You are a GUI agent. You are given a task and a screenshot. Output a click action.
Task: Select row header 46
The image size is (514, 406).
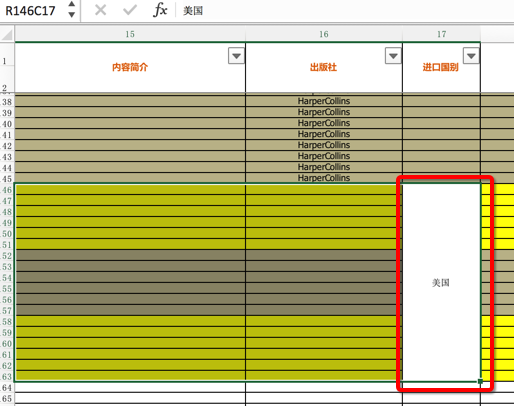tap(7, 190)
